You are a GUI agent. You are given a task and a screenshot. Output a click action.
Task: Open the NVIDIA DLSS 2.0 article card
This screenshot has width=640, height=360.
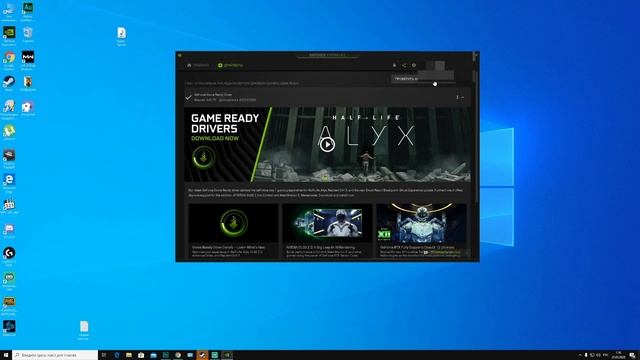[x=327, y=231]
